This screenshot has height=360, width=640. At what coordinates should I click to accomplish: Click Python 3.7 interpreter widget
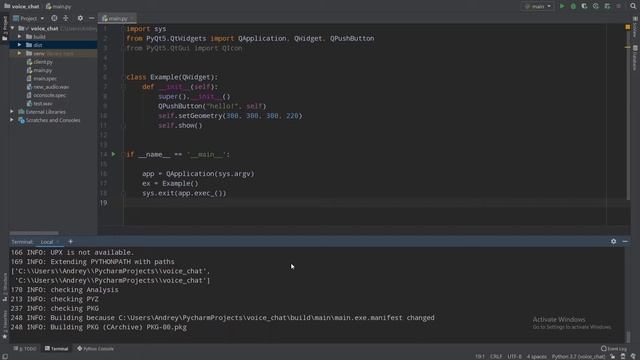click(x=578, y=356)
